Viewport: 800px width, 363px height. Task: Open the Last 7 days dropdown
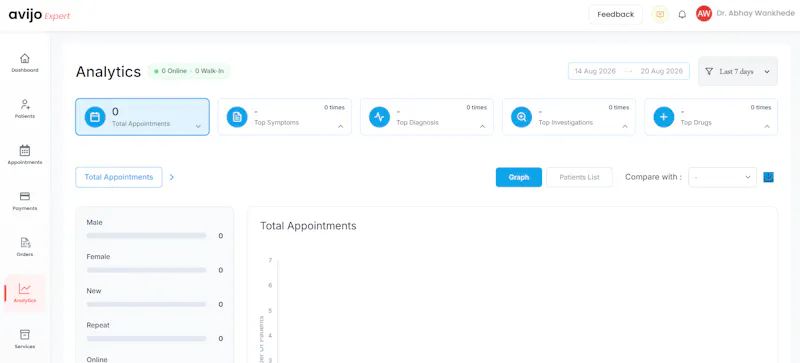[x=738, y=71]
